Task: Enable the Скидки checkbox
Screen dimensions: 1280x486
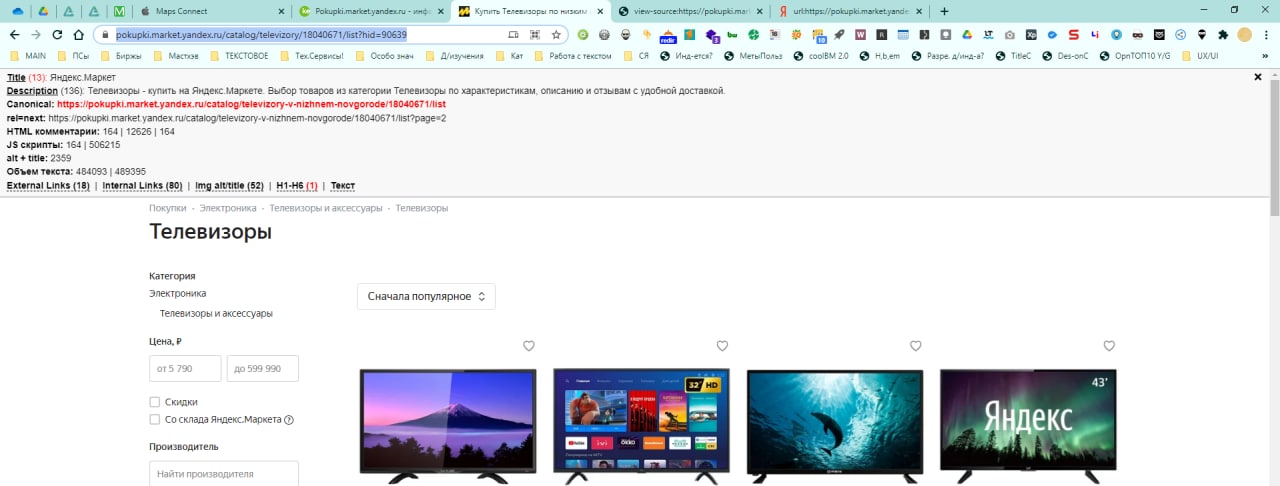Action: point(154,402)
